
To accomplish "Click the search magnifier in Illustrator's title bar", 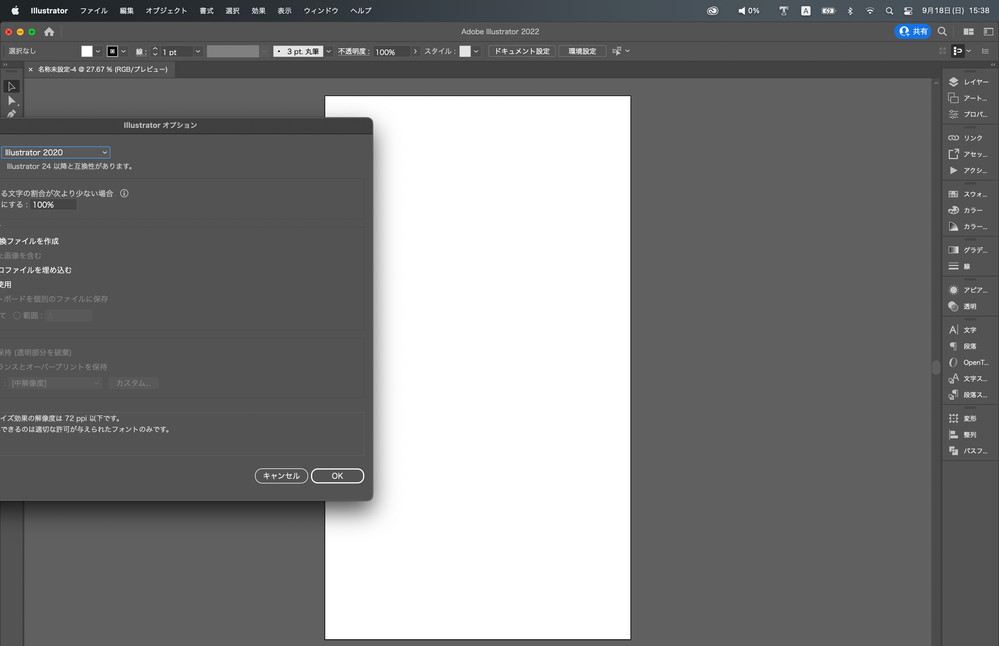I will (x=942, y=31).
